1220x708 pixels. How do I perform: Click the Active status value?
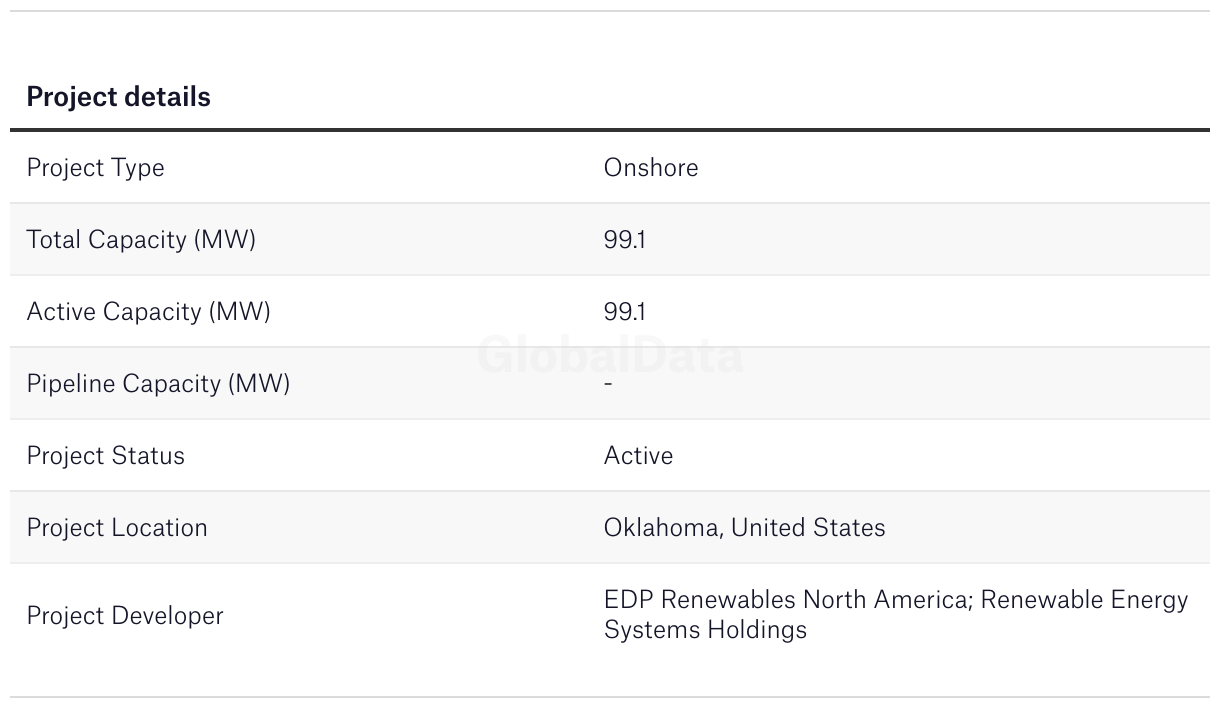coord(638,455)
